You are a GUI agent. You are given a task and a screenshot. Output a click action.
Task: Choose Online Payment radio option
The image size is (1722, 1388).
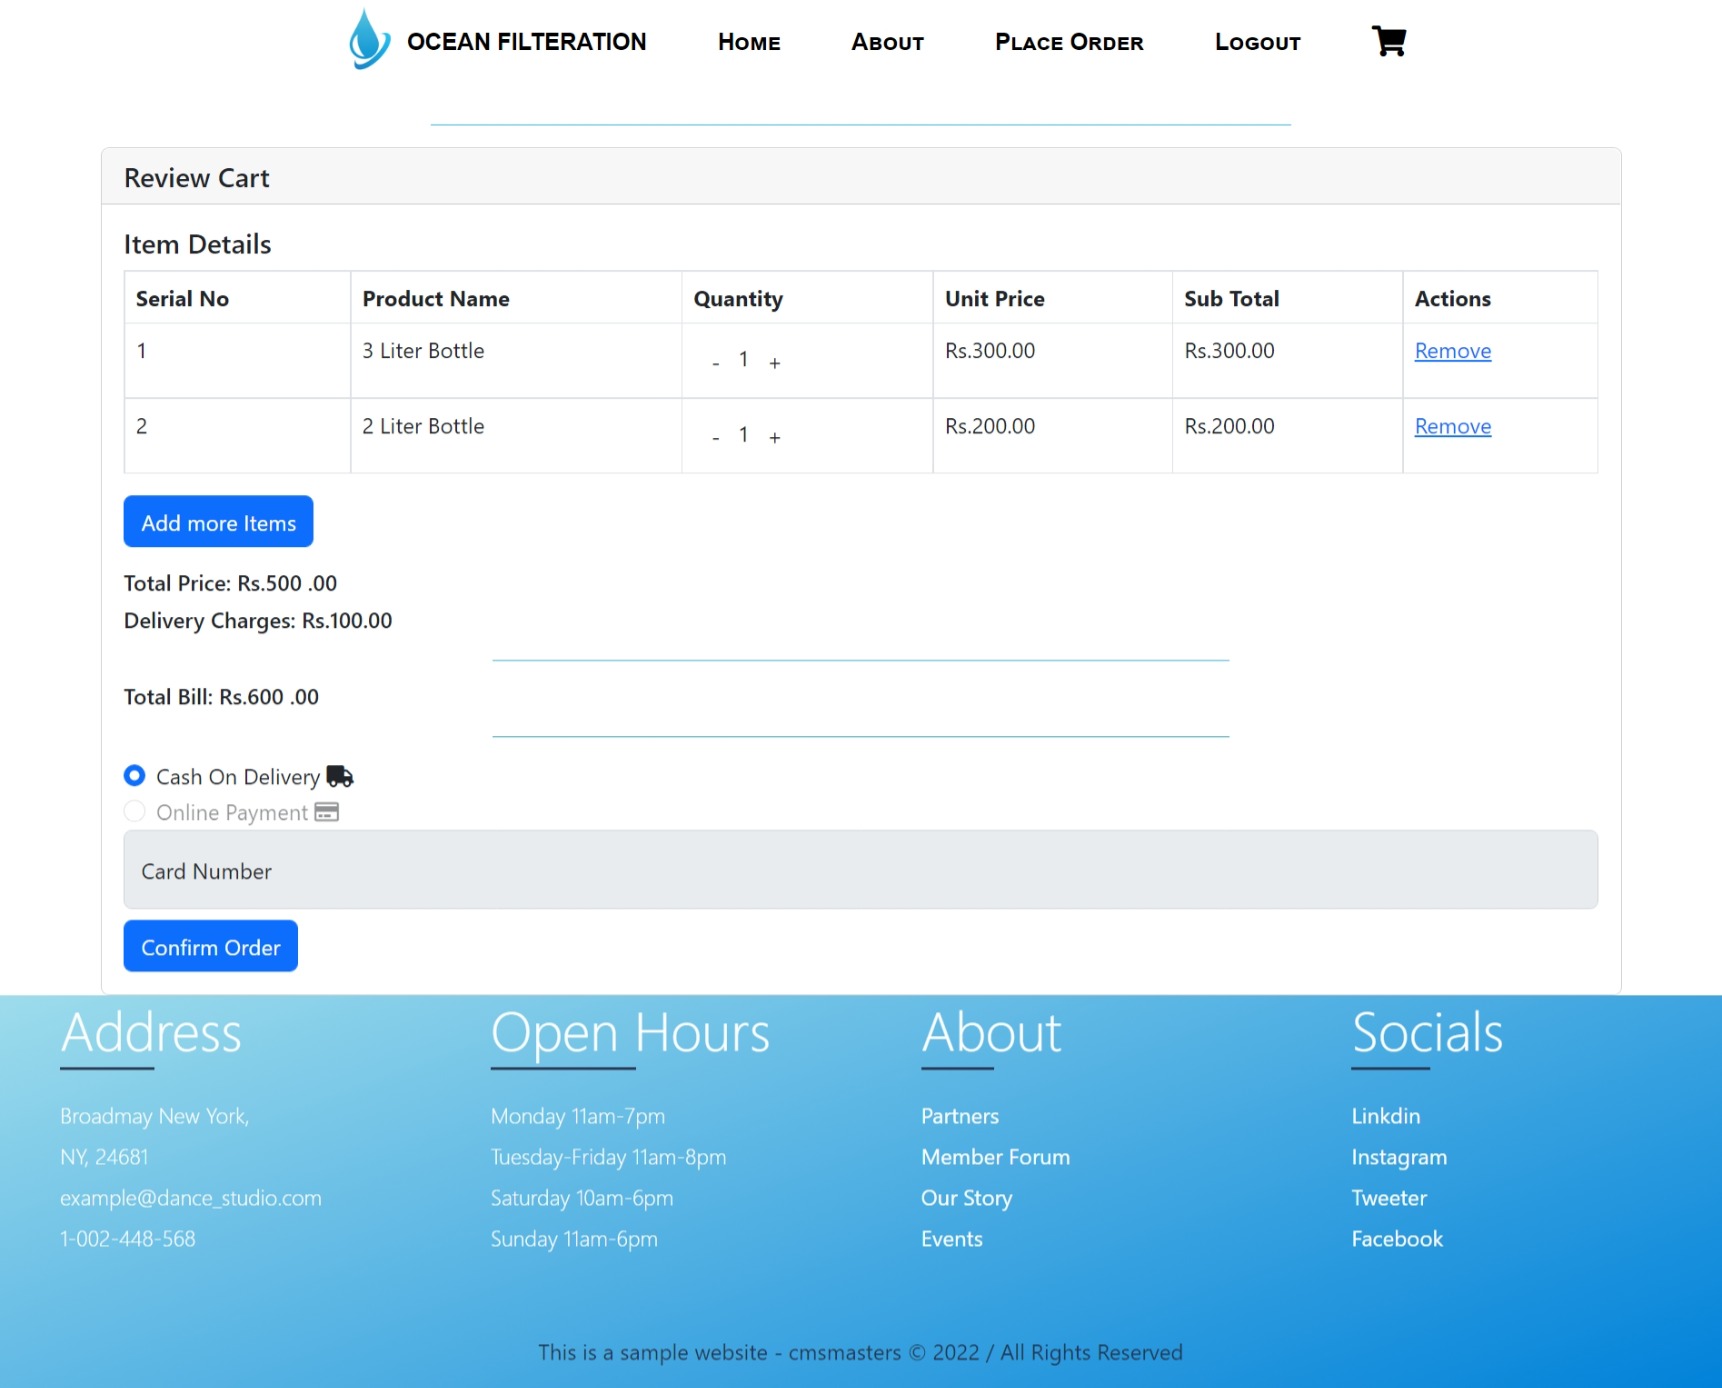(x=135, y=811)
